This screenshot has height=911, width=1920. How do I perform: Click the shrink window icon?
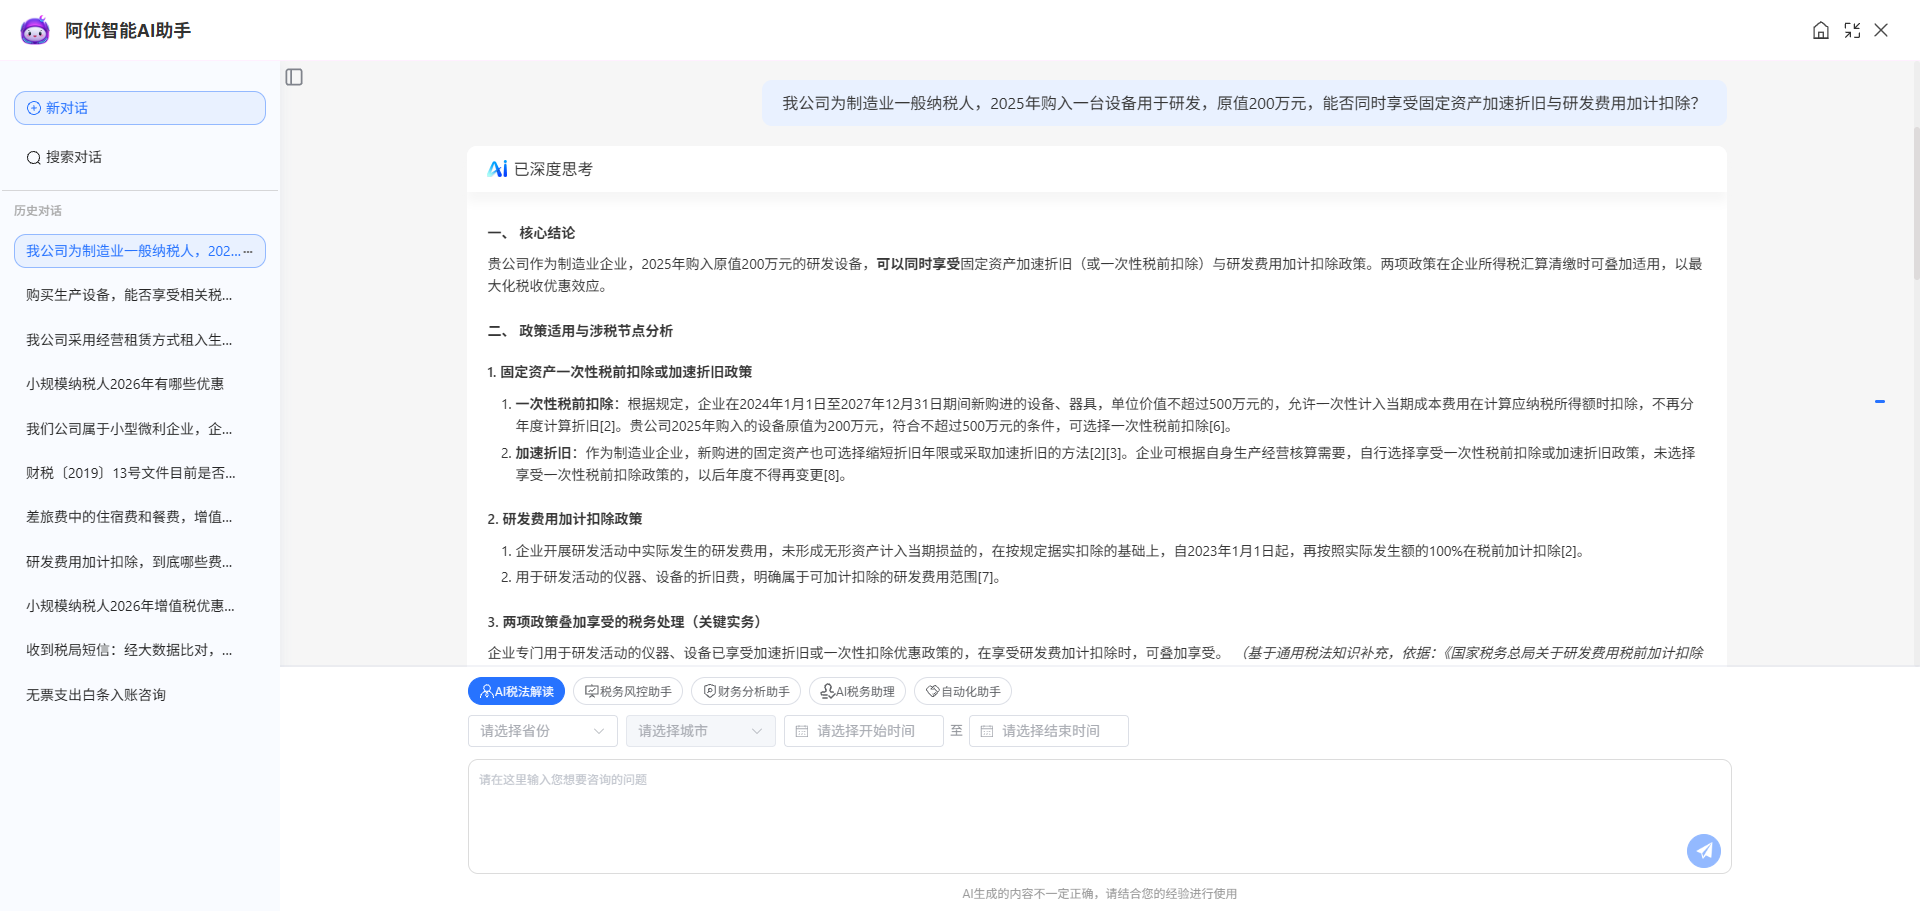click(1852, 30)
